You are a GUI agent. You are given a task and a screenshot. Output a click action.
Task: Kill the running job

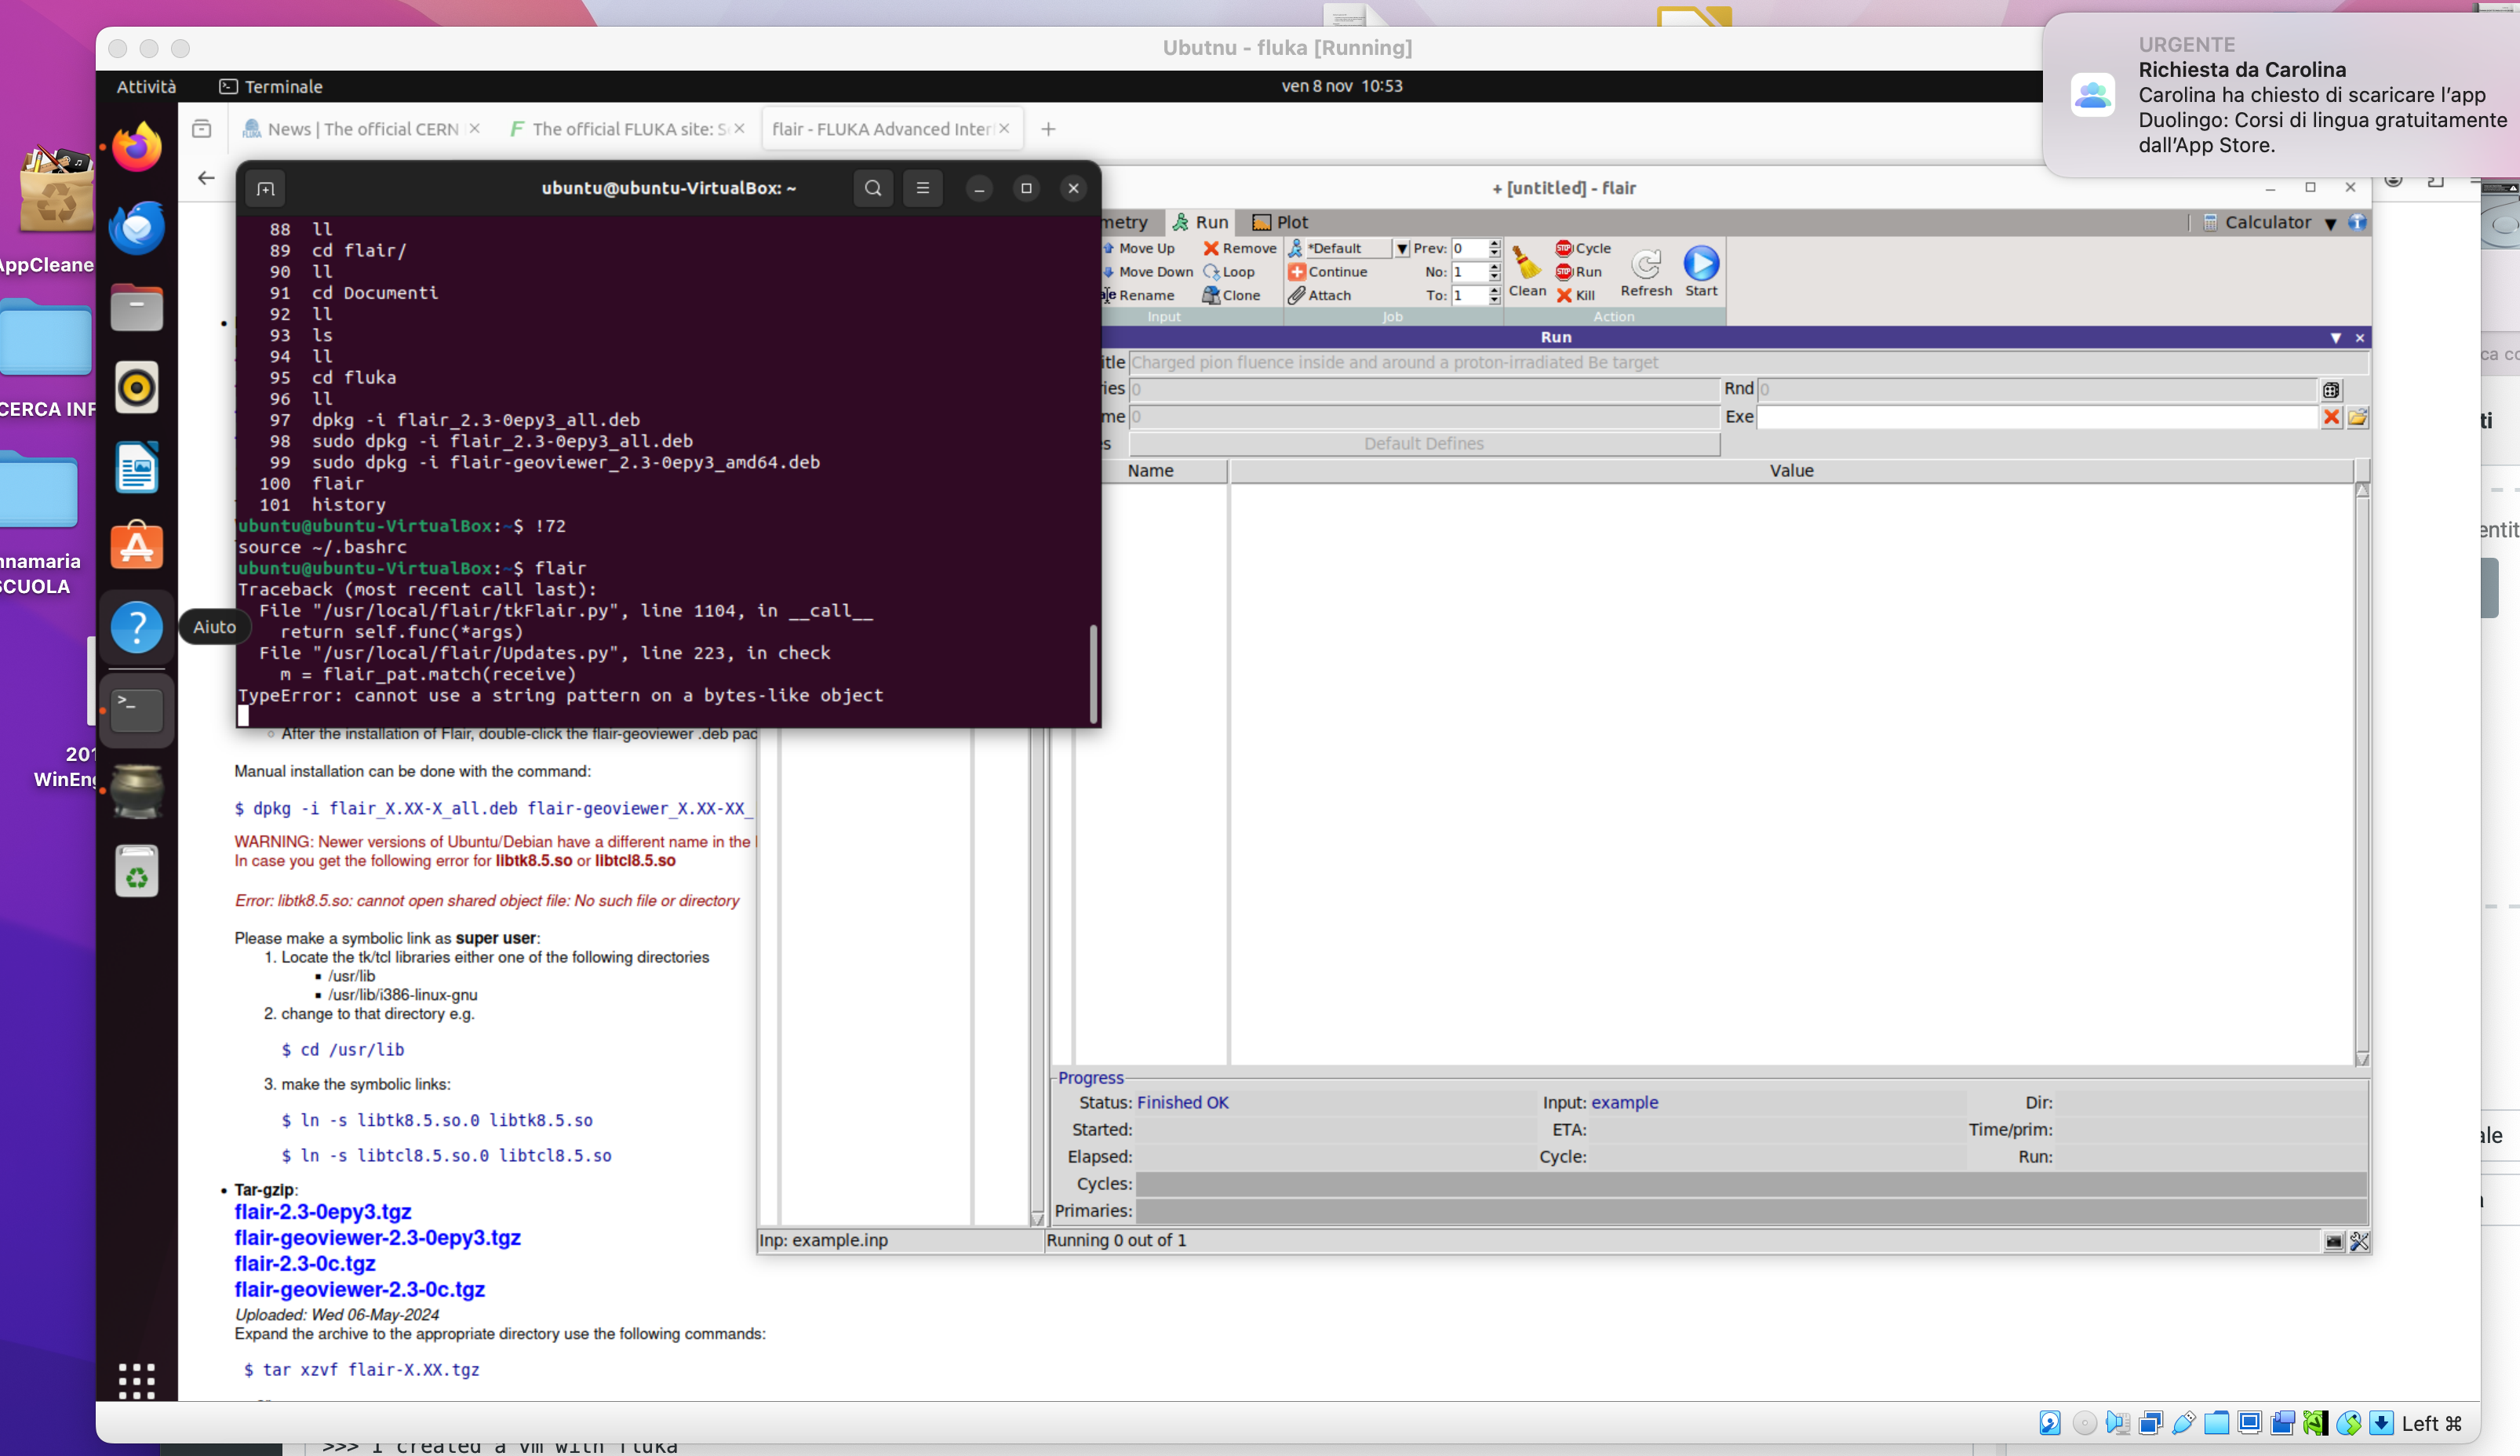1575,295
